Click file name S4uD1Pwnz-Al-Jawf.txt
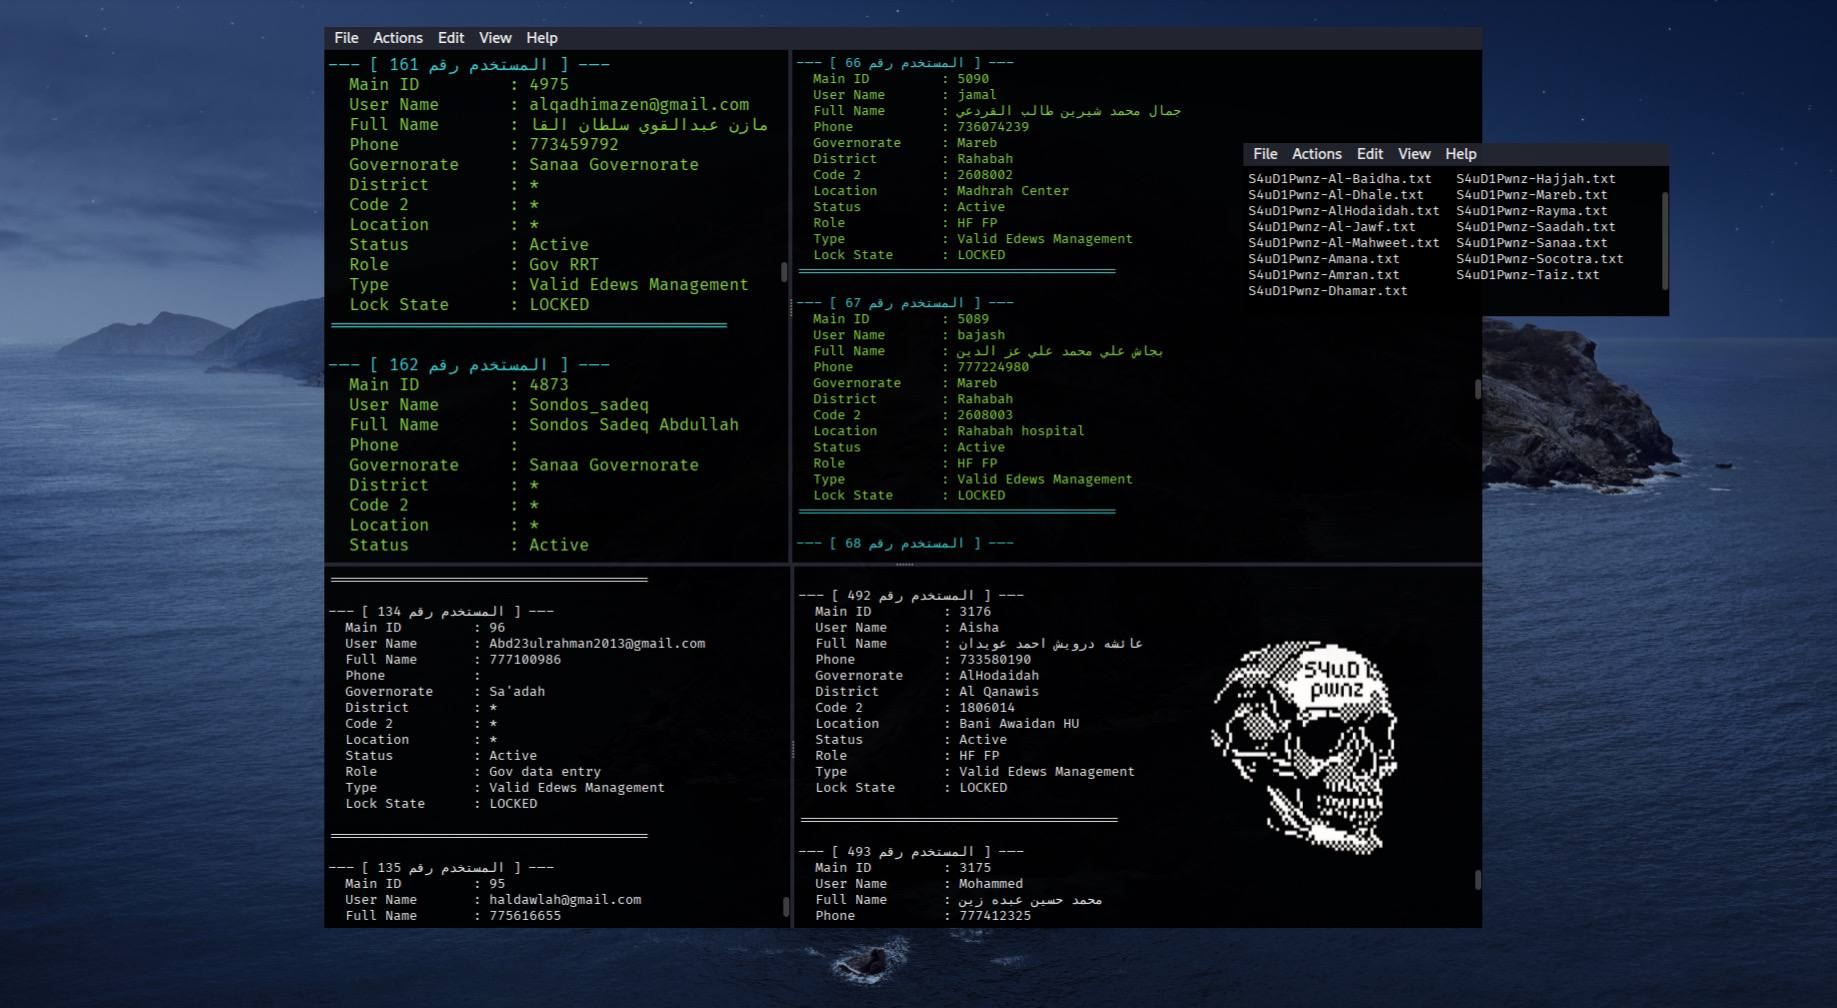The image size is (1837, 1008). (x=1332, y=227)
